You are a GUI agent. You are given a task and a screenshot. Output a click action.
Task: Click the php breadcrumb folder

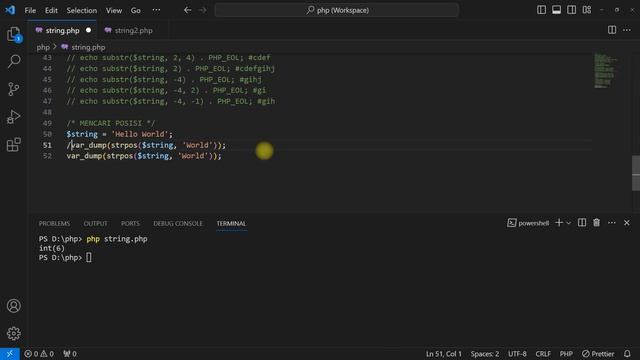pos(43,47)
